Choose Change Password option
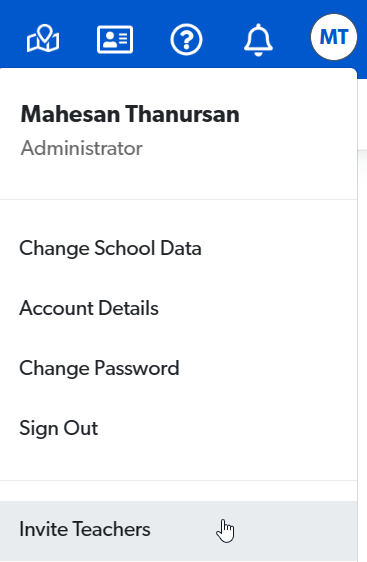 point(178,368)
